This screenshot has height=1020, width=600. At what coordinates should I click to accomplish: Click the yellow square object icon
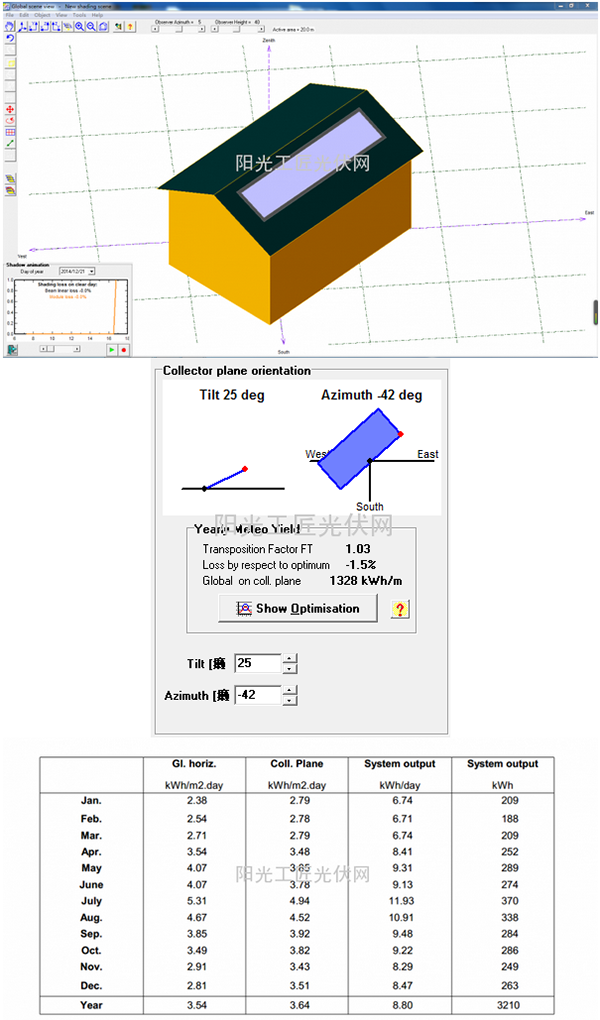10,64
